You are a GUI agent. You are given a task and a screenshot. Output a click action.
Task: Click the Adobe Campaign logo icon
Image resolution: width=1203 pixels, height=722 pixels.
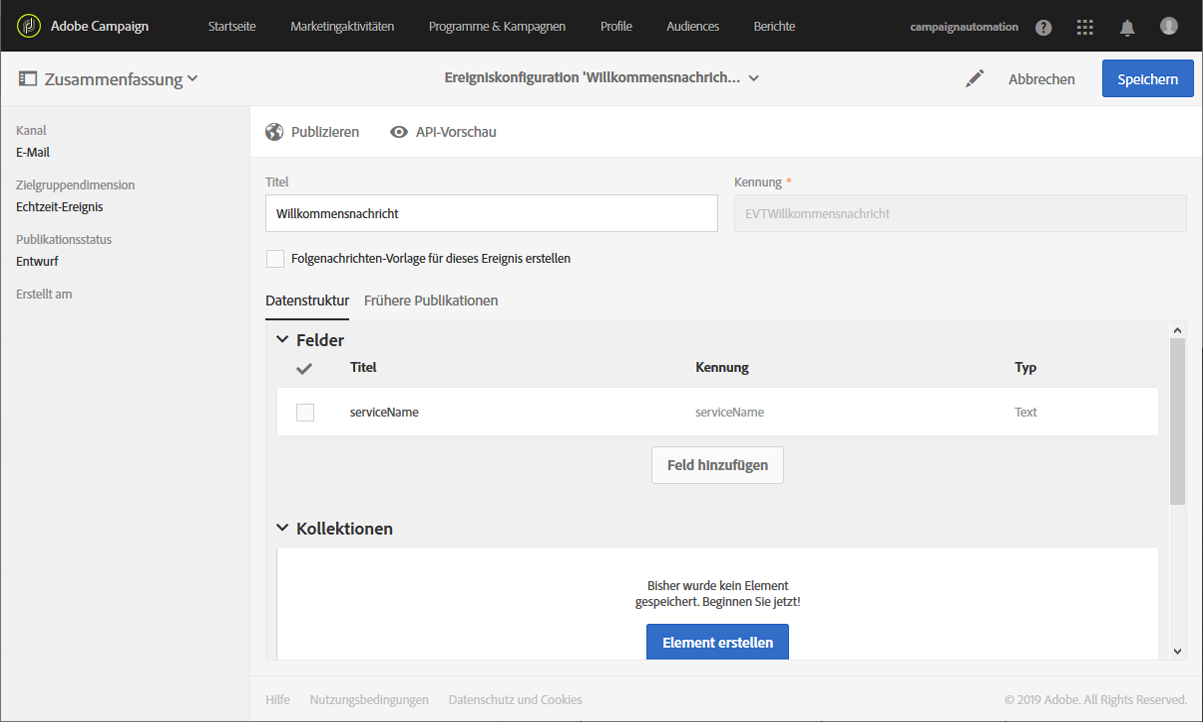click(x=29, y=26)
